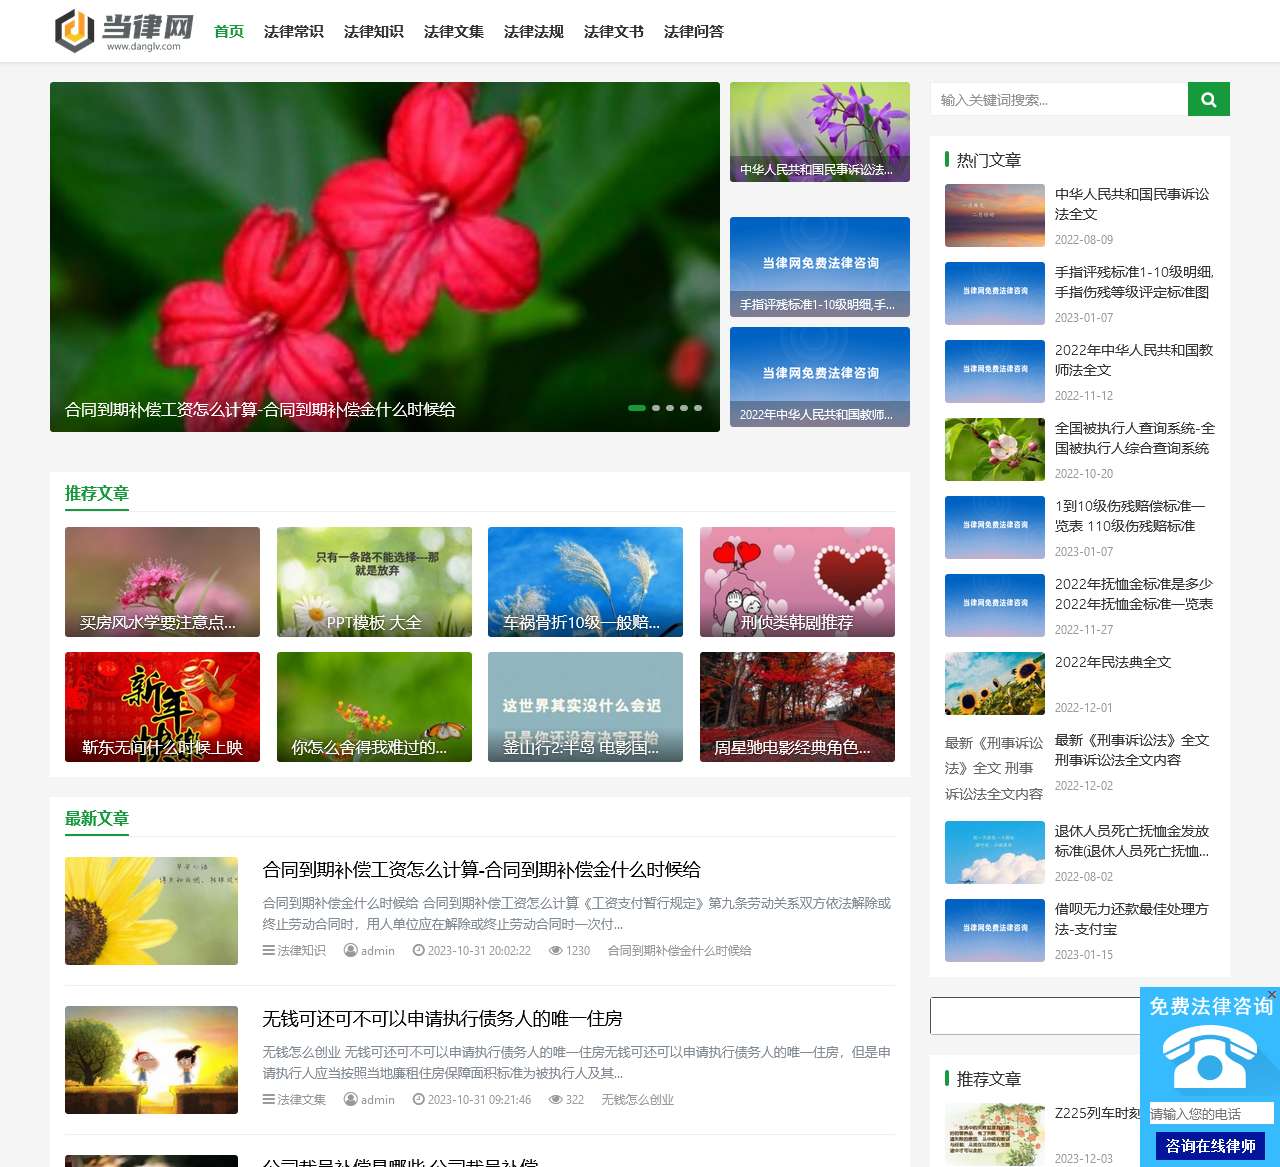Go to 法律文集 section
The image size is (1280, 1167).
pyautogui.click(x=454, y=31)
